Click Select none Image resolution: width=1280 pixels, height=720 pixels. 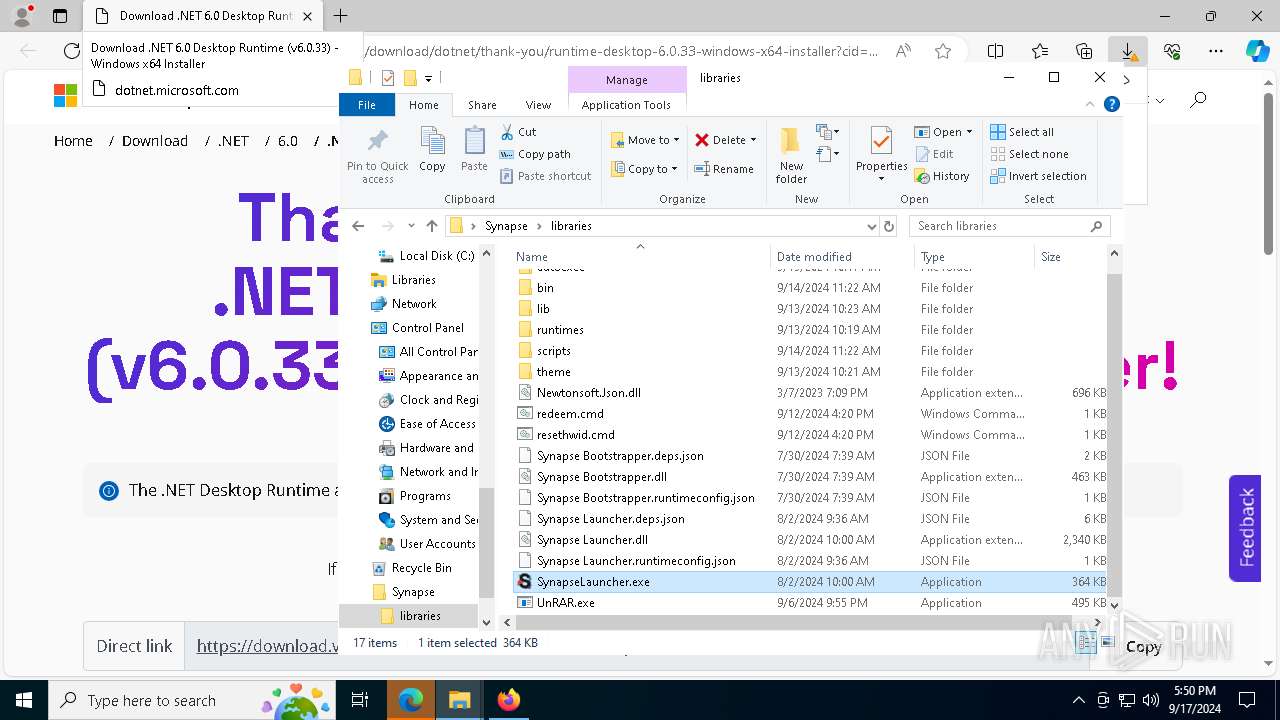click(x=1029, y=154)
